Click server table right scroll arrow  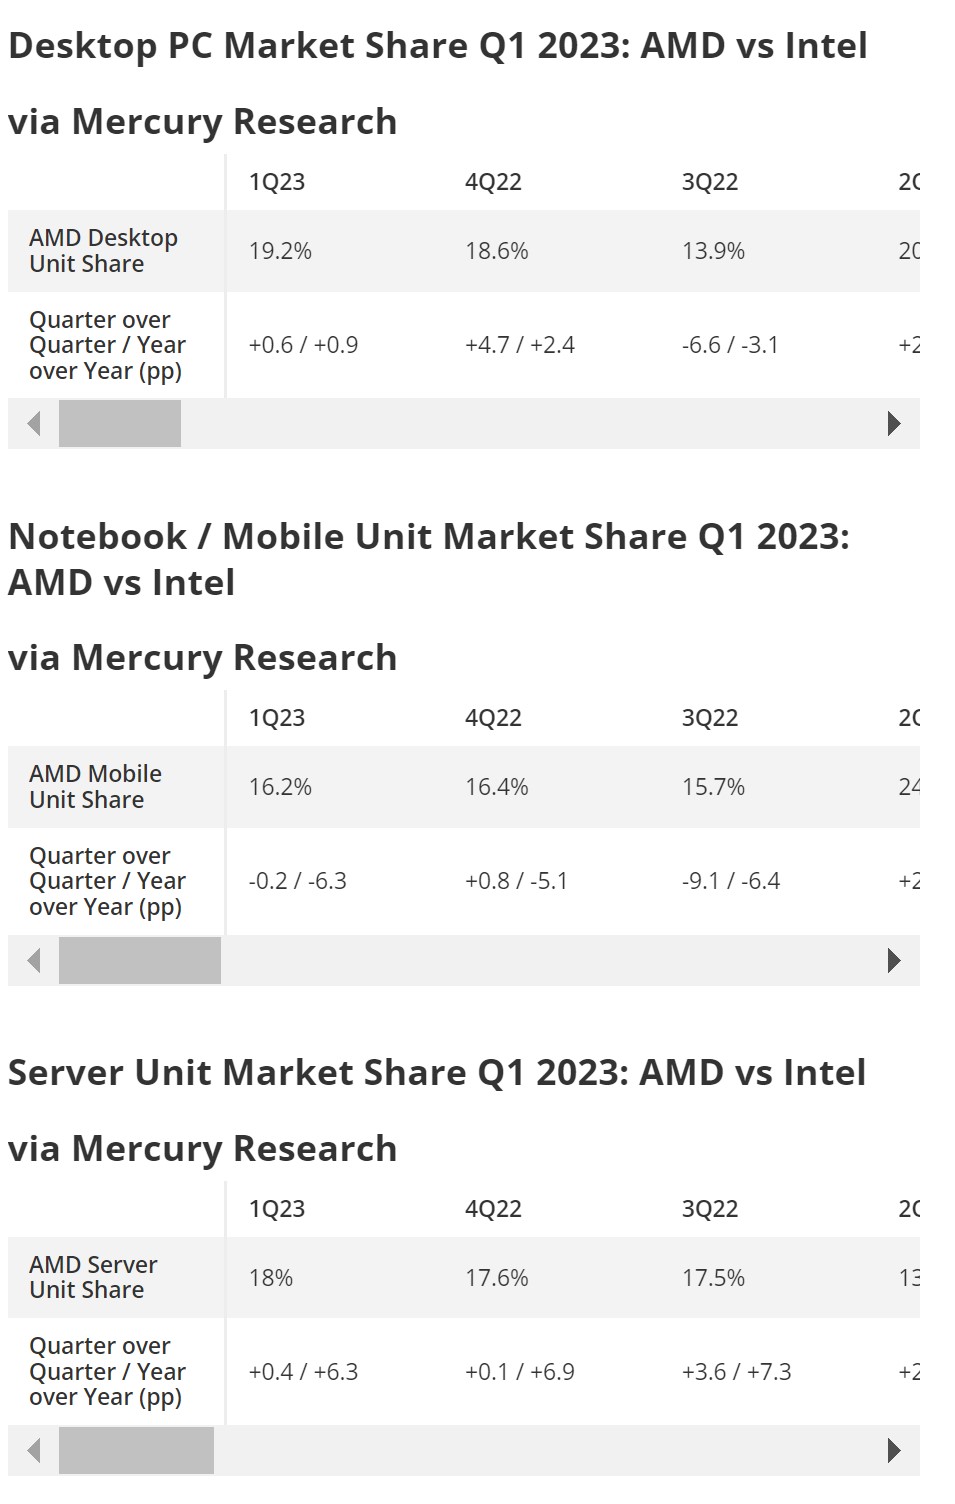894,1451
